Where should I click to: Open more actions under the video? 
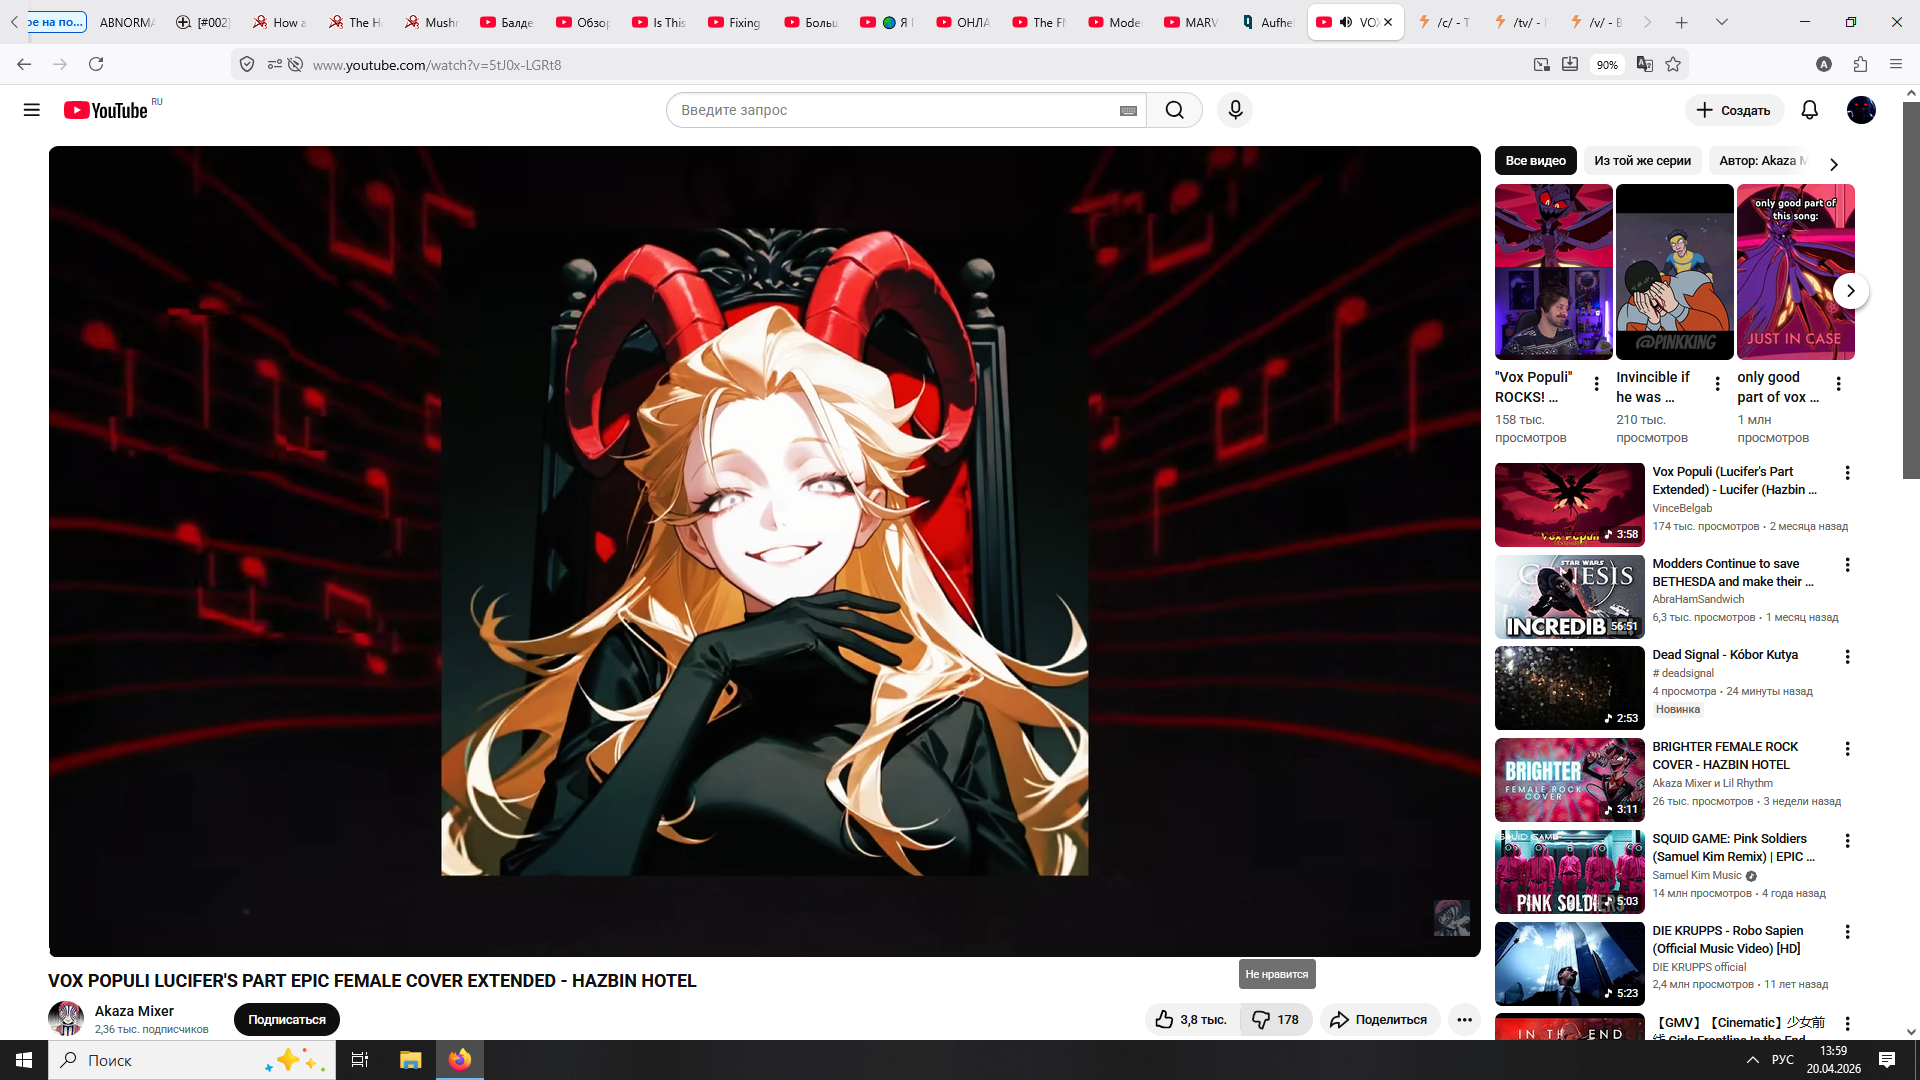tap(1464, 1019)
